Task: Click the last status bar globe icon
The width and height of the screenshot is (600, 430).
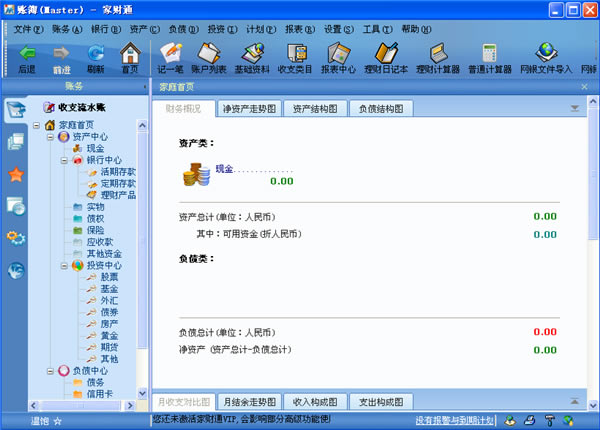Action: pos(569,421)
